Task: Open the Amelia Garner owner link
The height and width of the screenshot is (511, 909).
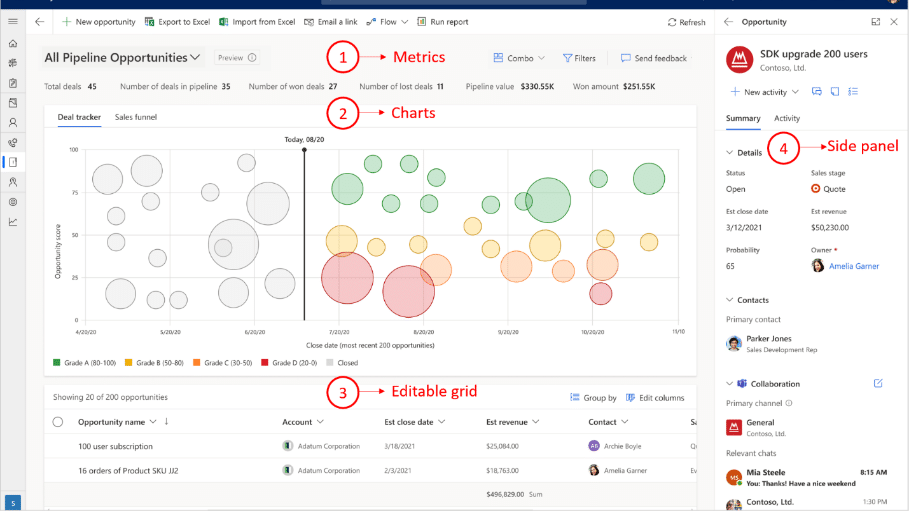Action: 852,266
